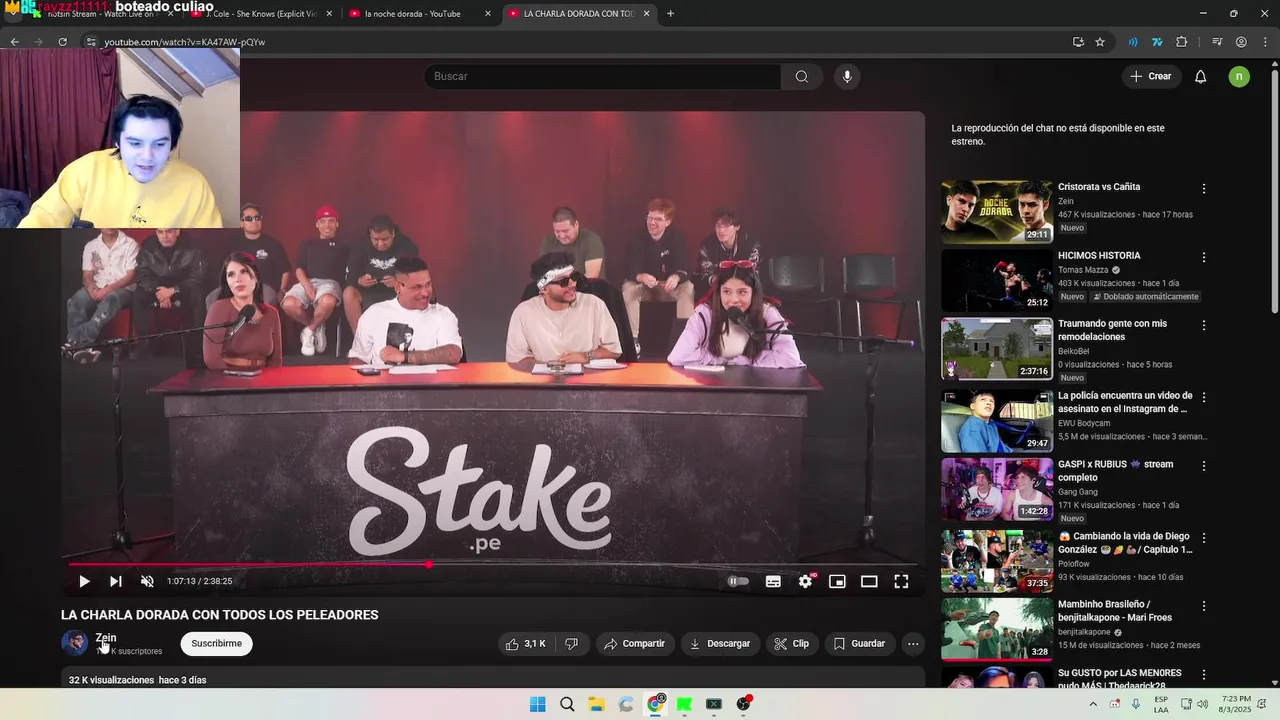The height and width of the screenshot is (720, 1280).
Task: Open the volume tray icon
Action: click(x=1203, y=704)
